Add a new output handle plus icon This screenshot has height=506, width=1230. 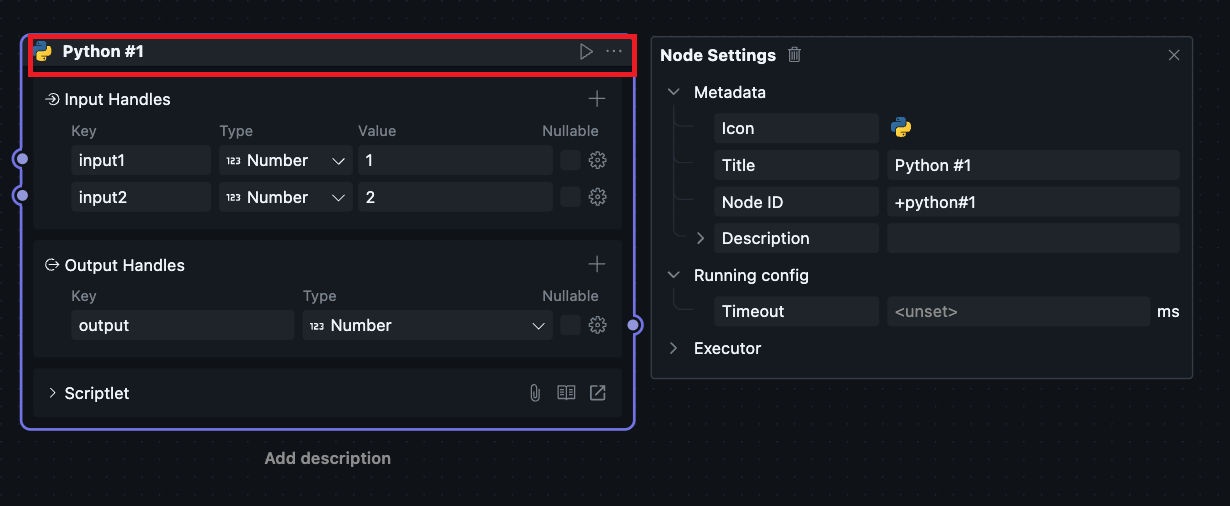(597, 264)
